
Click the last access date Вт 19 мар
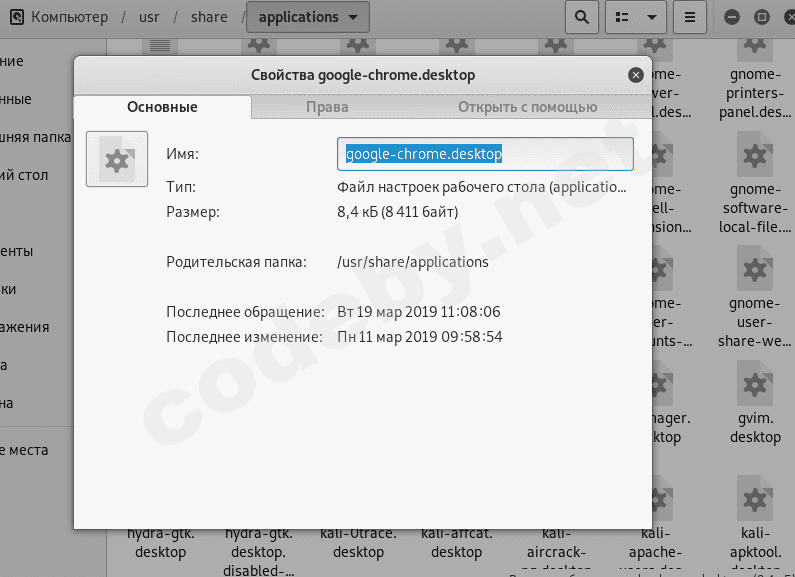(x=419, y=312)
